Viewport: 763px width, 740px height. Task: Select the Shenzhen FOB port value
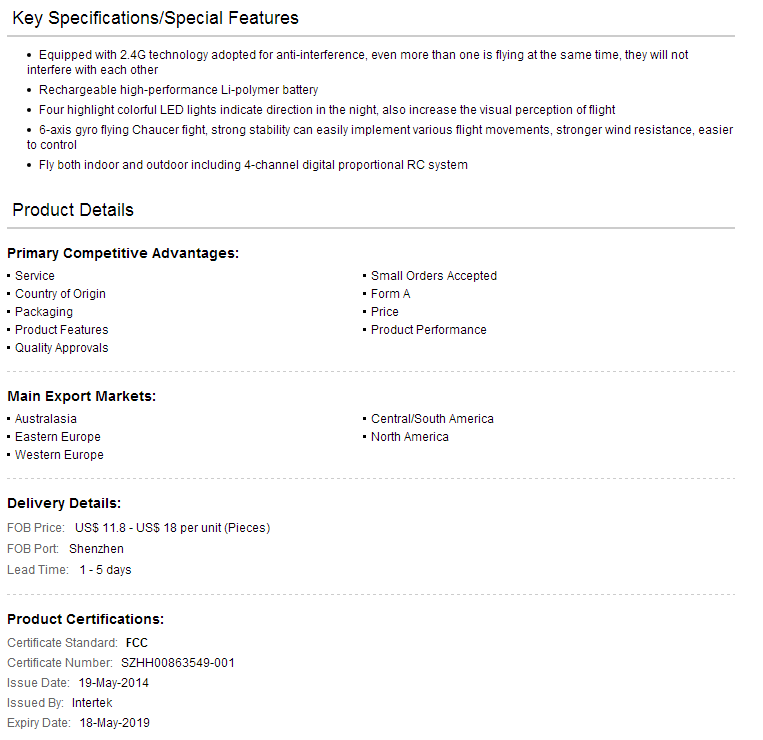point(96,548)
